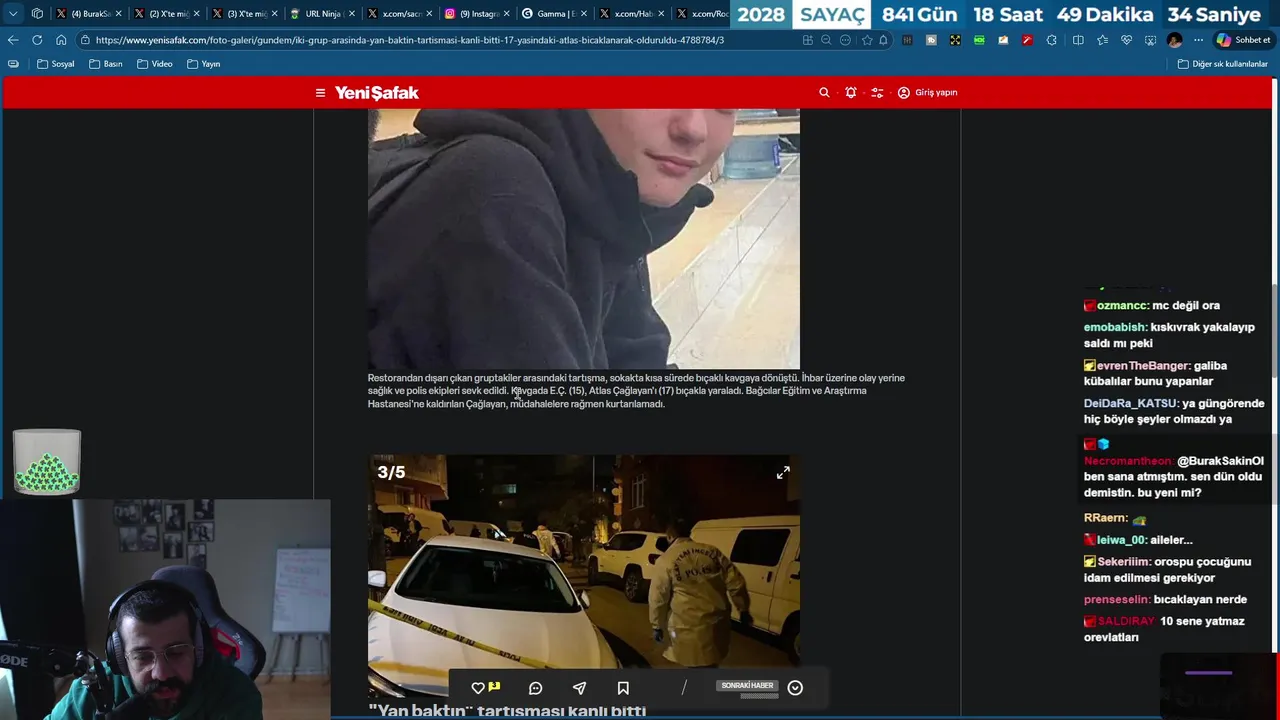Click the bell icon in address bar
This screenshot has height=720, width=1280.
883,40
